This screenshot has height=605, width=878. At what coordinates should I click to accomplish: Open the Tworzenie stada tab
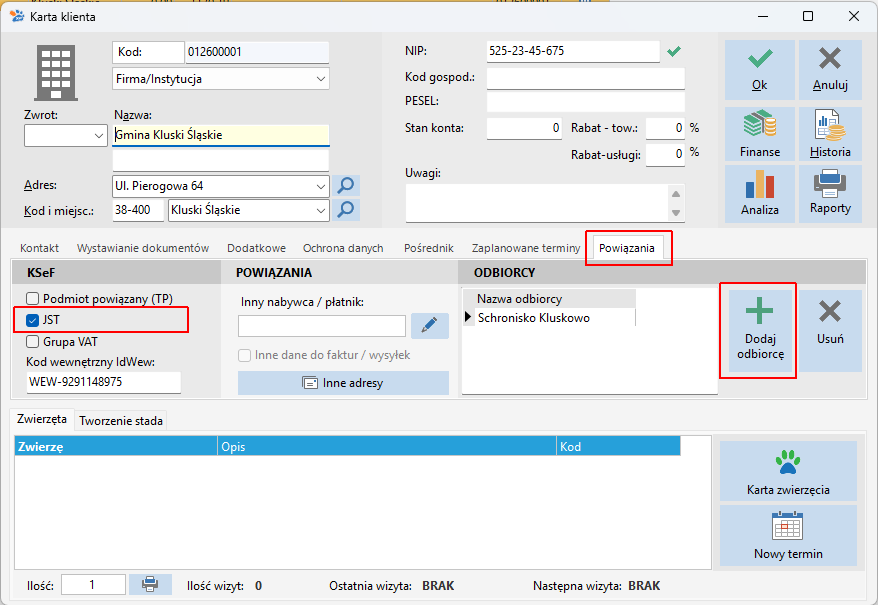pyautogui.click(x=122, y=421)
